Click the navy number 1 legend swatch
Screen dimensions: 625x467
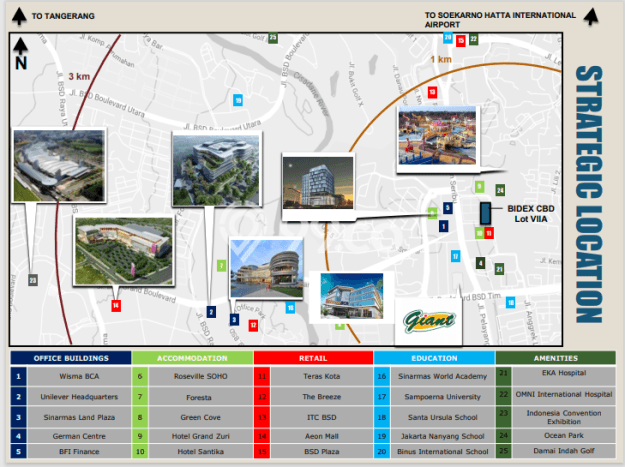coord(18,376)
